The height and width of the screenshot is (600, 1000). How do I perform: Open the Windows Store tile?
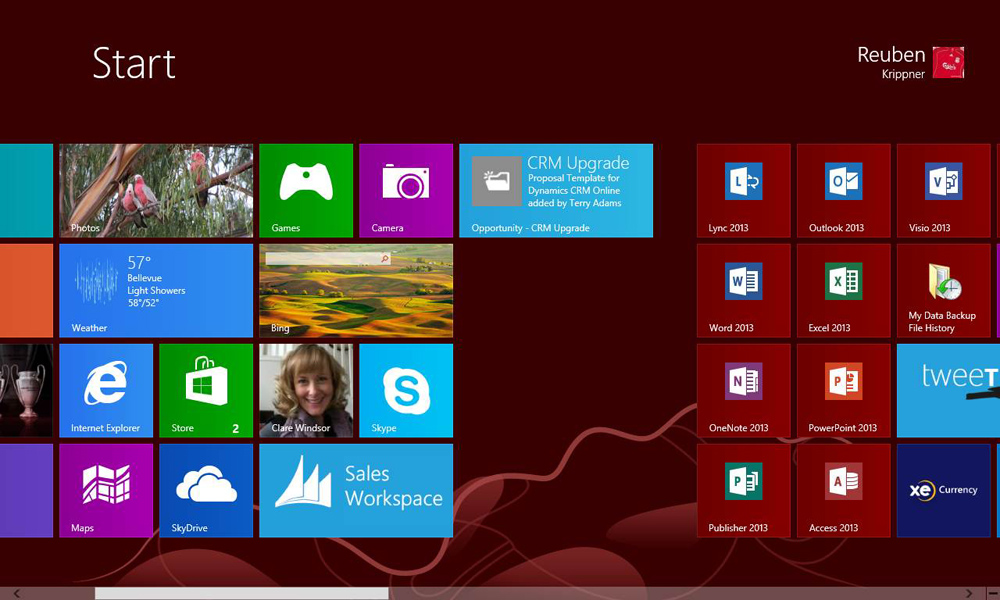(206, 390)
